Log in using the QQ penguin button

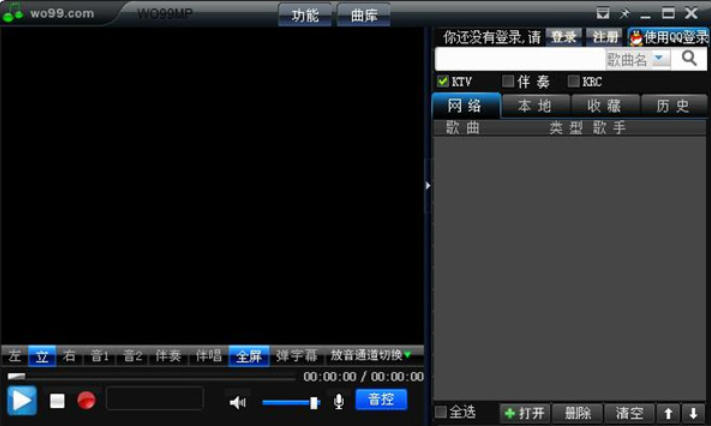[x=669, y=37]
